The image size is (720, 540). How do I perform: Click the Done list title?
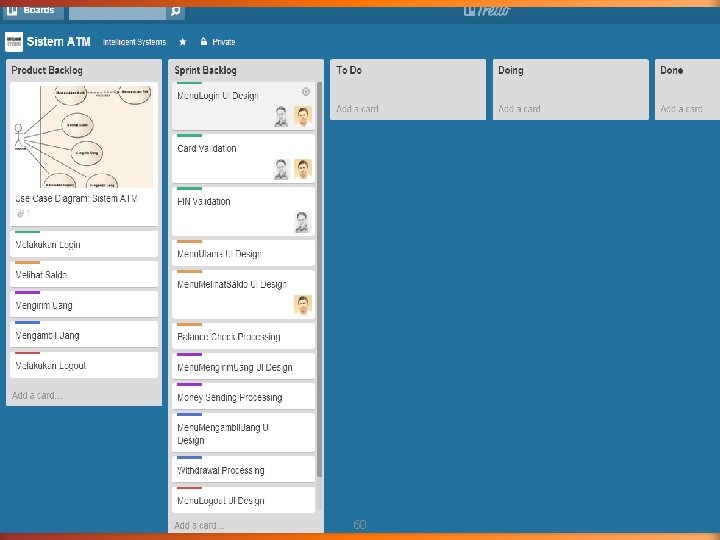671,70
